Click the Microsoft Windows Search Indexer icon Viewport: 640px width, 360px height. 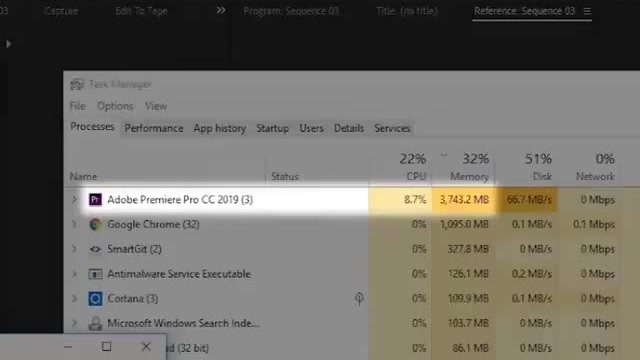pos(95,324)
